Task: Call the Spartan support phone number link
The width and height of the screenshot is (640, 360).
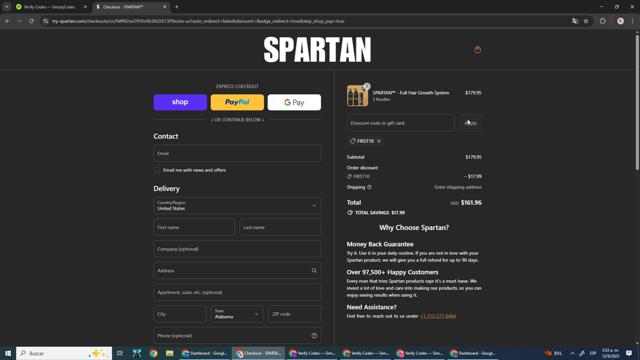Action: coord(438,316)
